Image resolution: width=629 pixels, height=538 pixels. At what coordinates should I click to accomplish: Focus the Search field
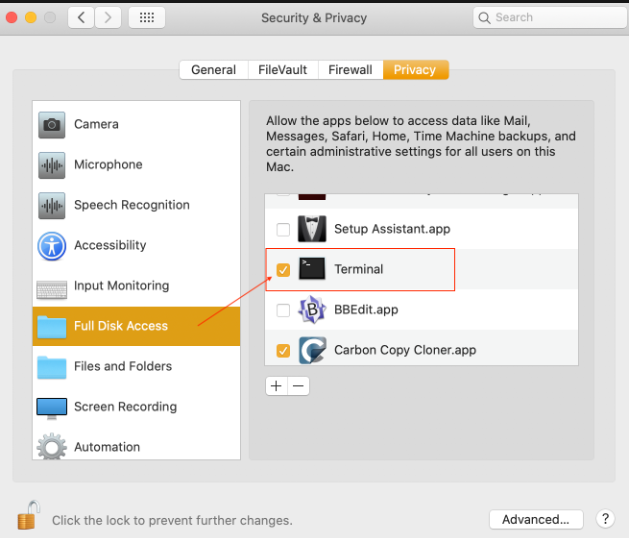pos(550,18)
